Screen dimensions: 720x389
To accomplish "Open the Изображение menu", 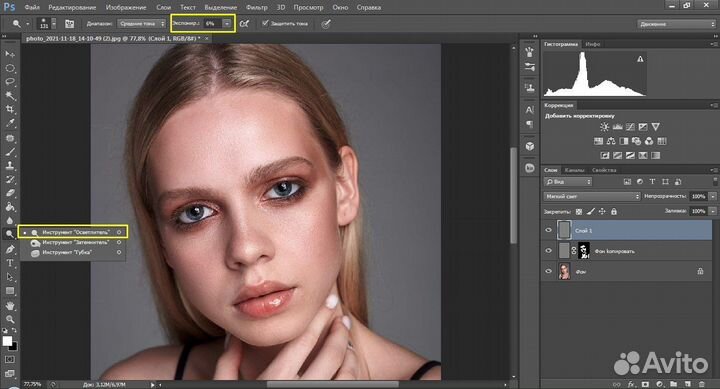I will tap(126, 7).
